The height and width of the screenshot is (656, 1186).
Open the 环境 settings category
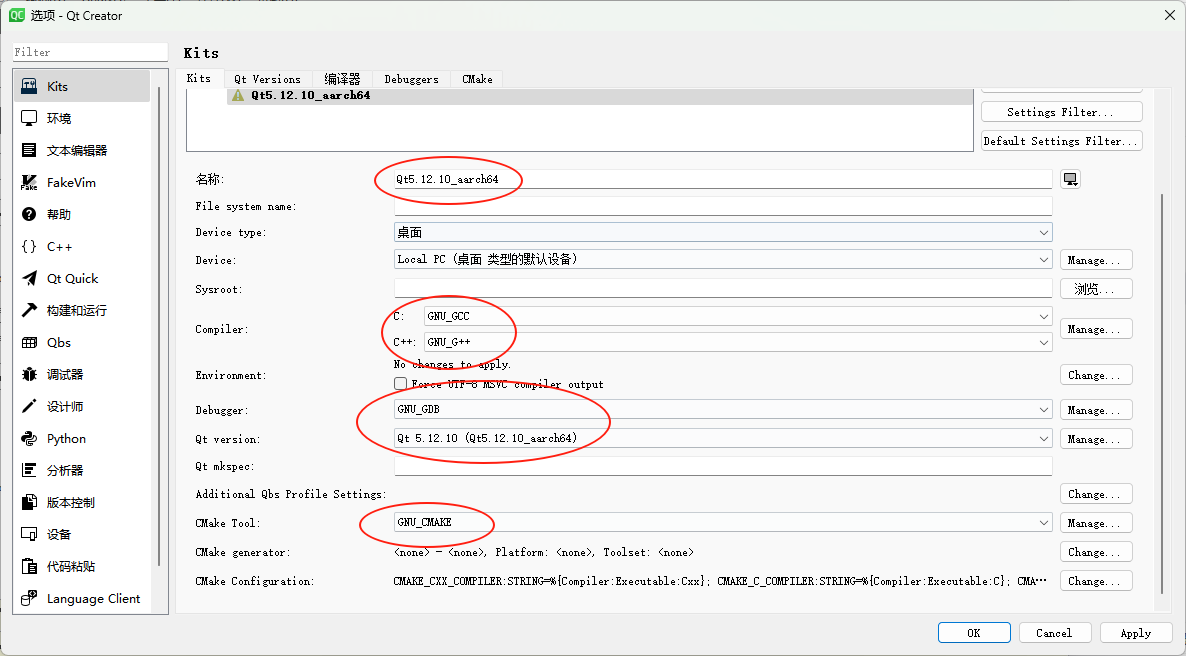coord(82,118)
